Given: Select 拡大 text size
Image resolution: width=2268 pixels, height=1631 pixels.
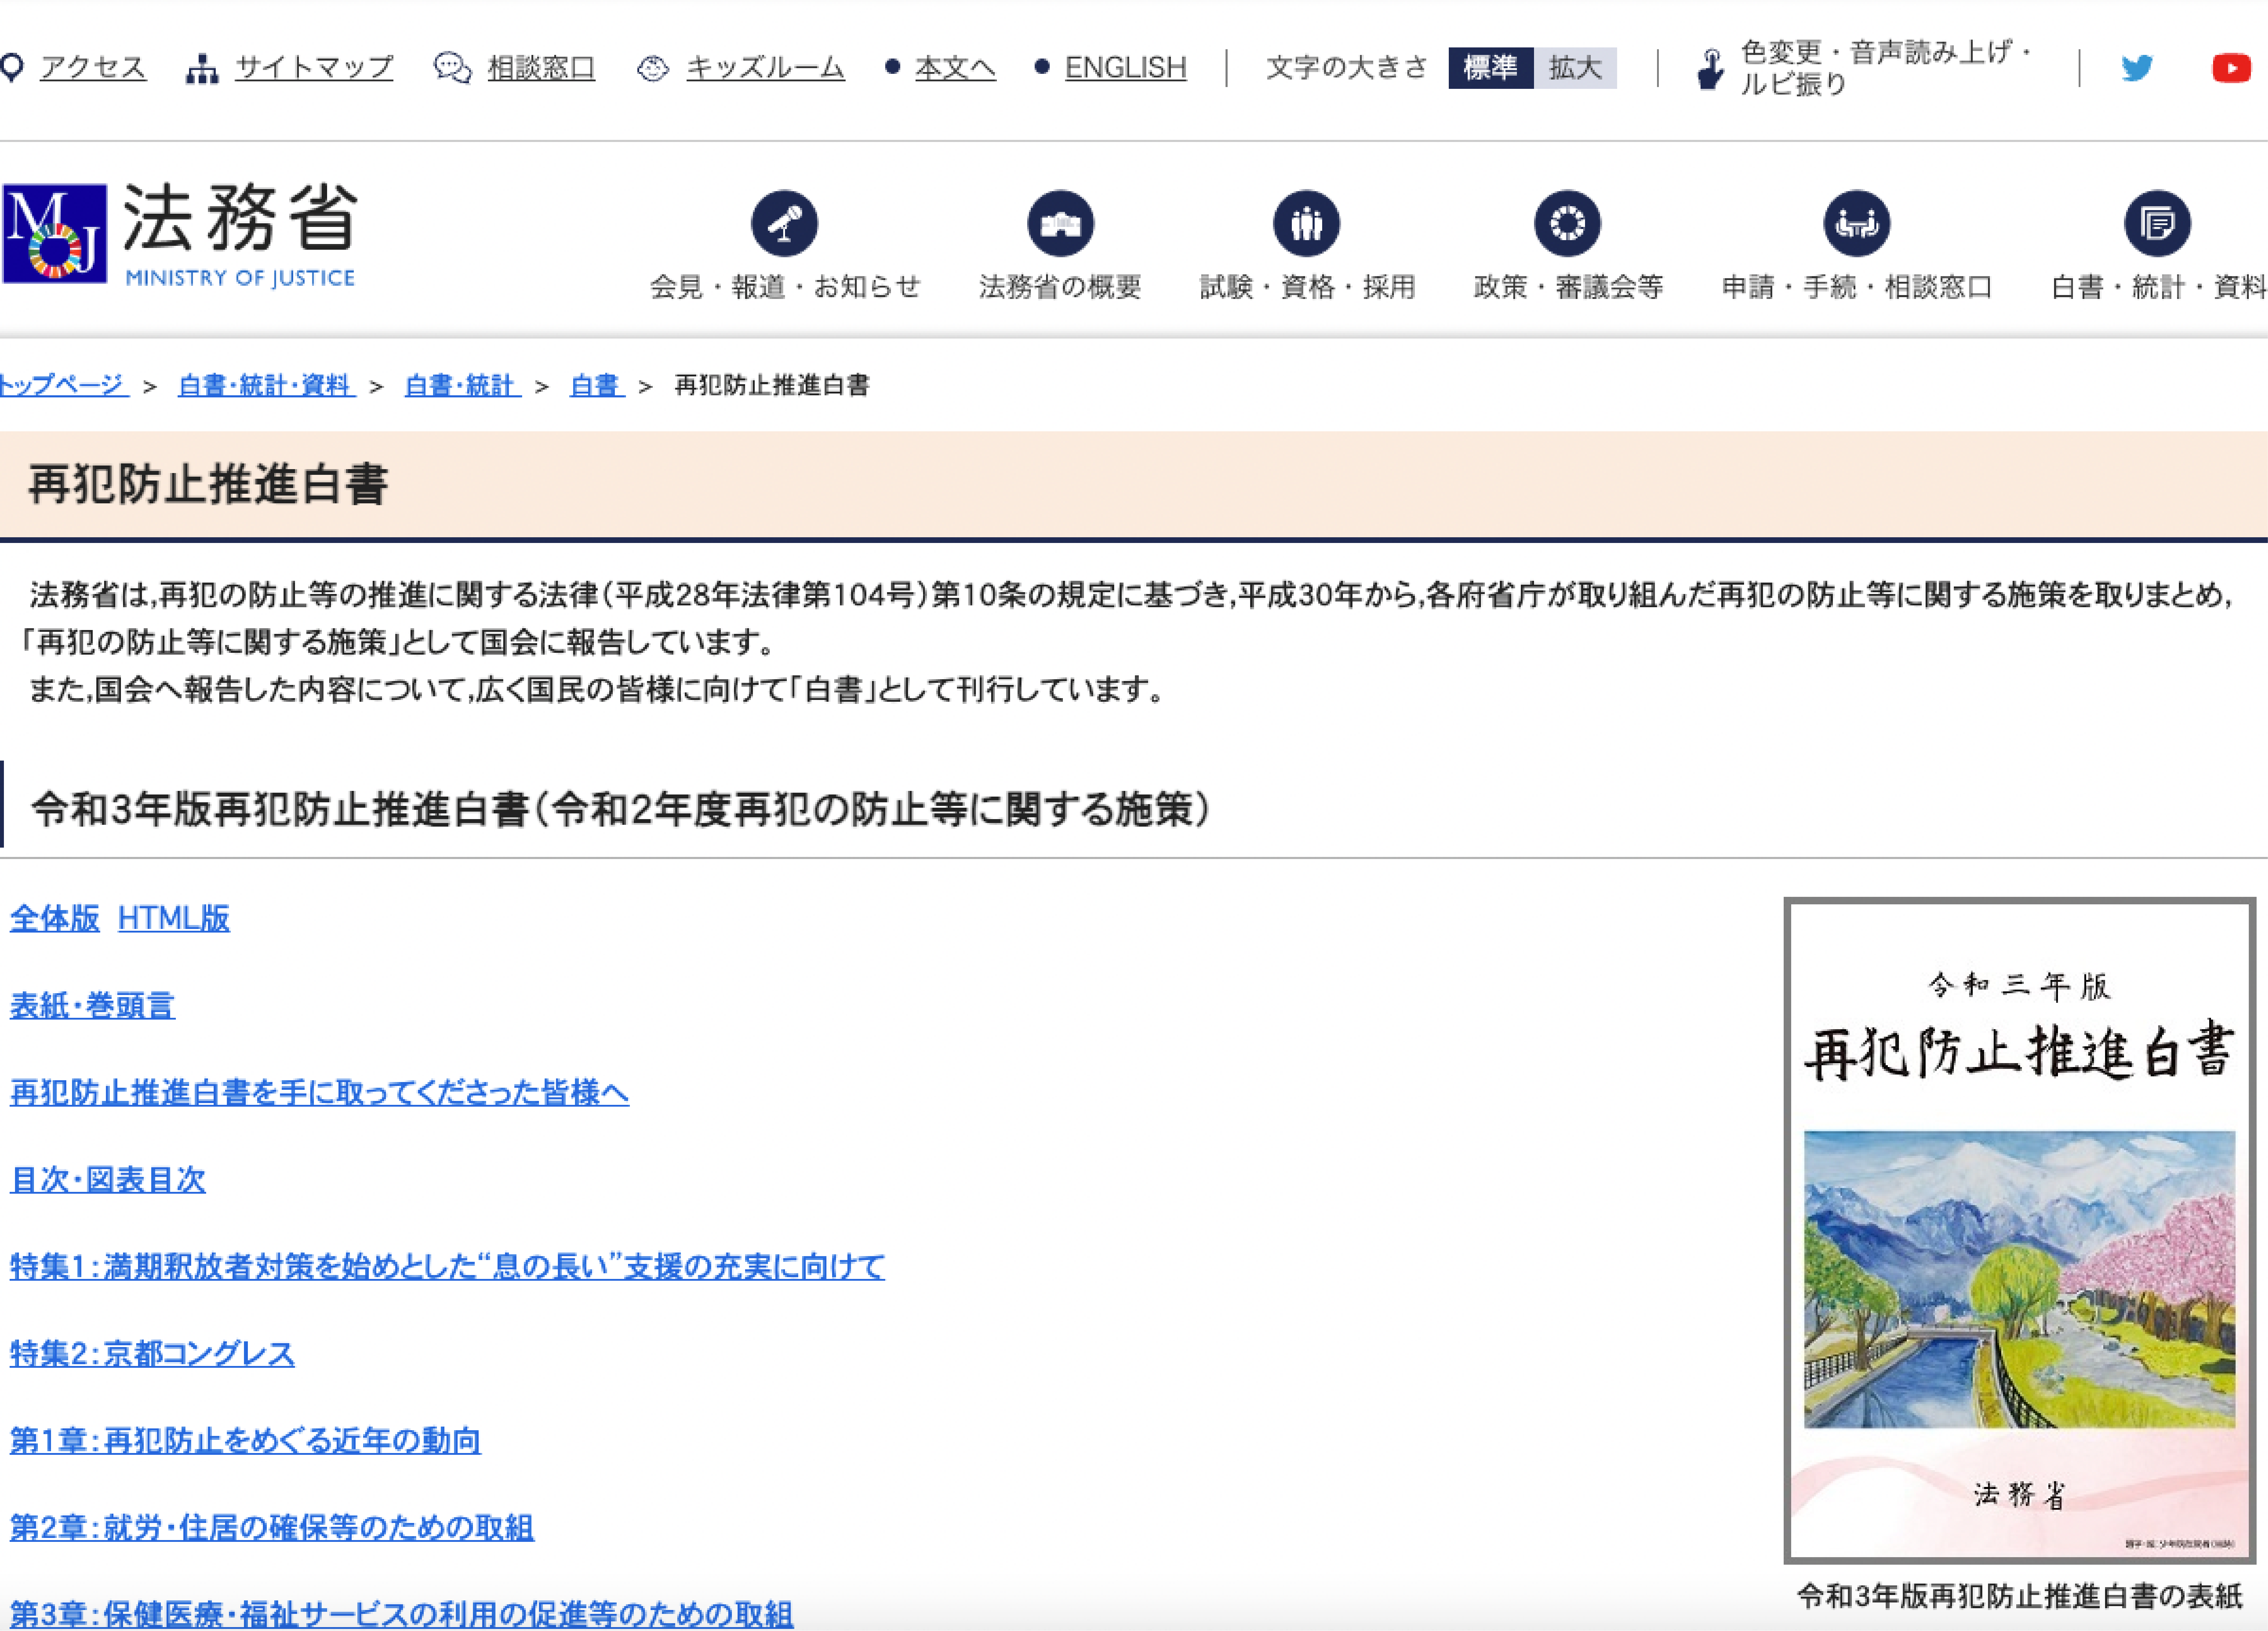Looking at the screenshot, I should coord(1575,68).
